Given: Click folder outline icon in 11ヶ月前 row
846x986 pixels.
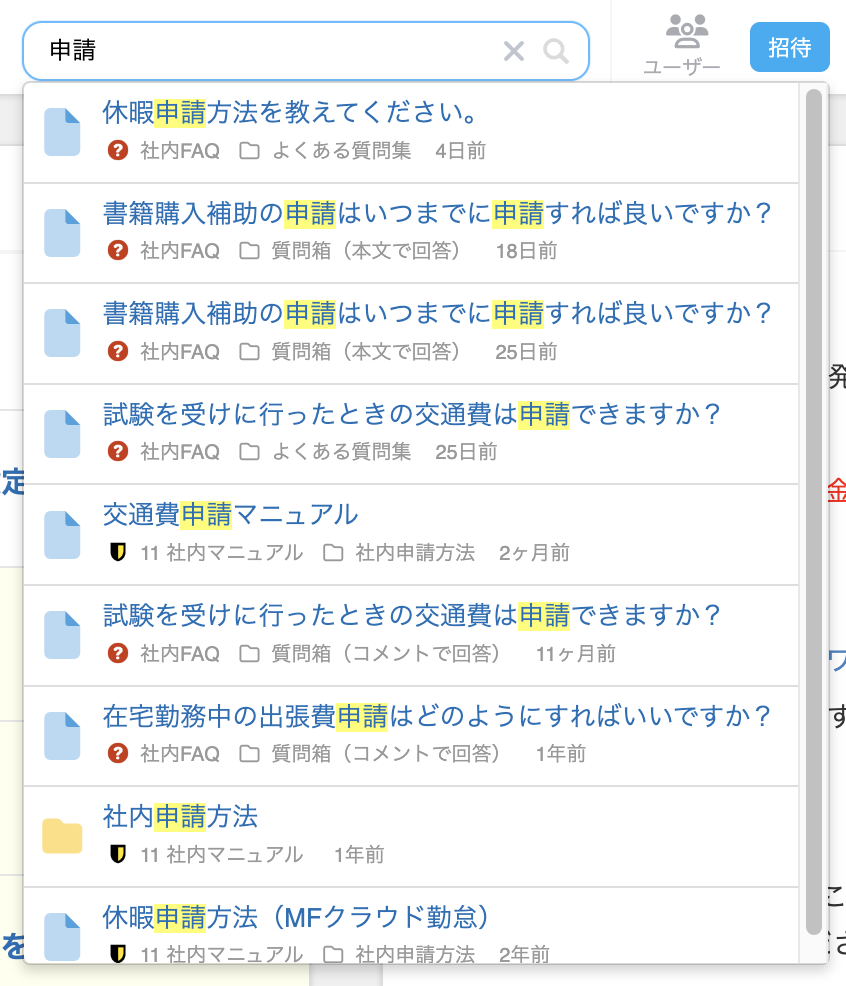Looking at the screenshot, I should pos(250,653).
